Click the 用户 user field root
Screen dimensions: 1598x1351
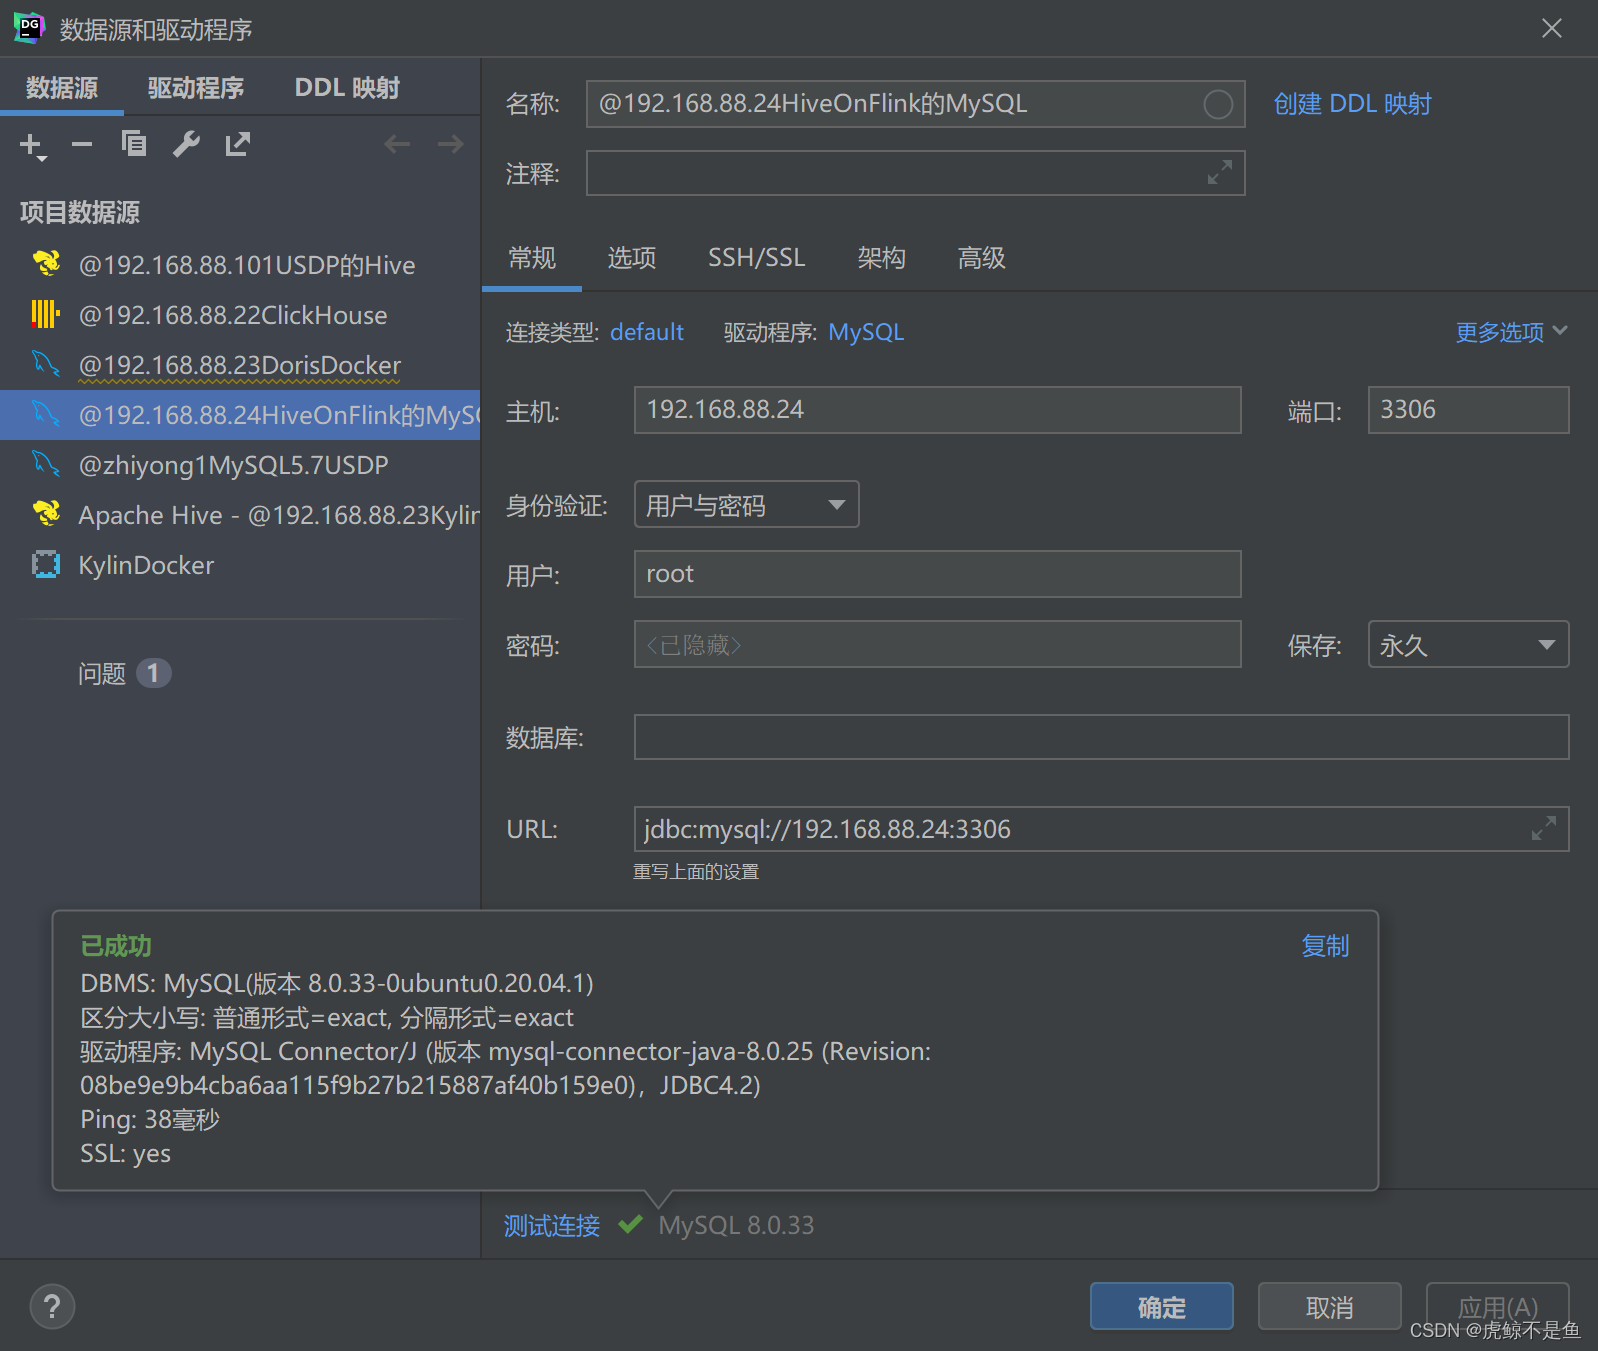coord(937,574)
